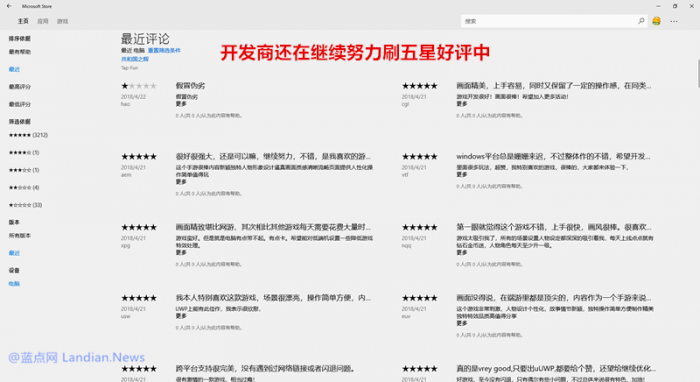
Task: Click review title starting 画面精致堪比网游
Action: click(x=273, y=227)
